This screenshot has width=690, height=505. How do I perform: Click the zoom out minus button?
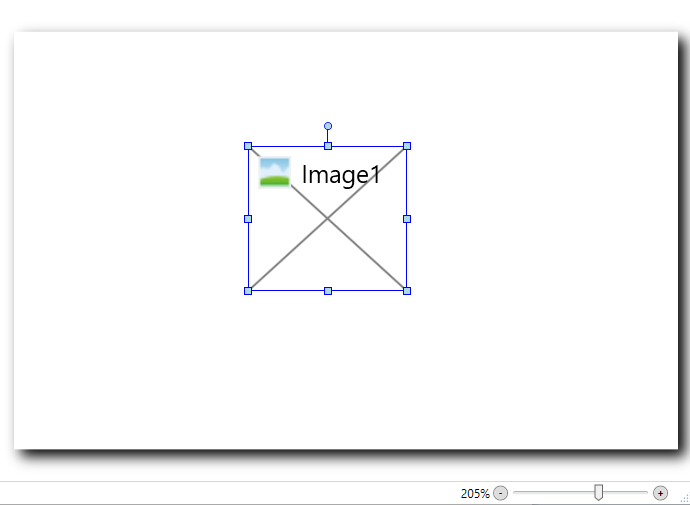[500, 493]
